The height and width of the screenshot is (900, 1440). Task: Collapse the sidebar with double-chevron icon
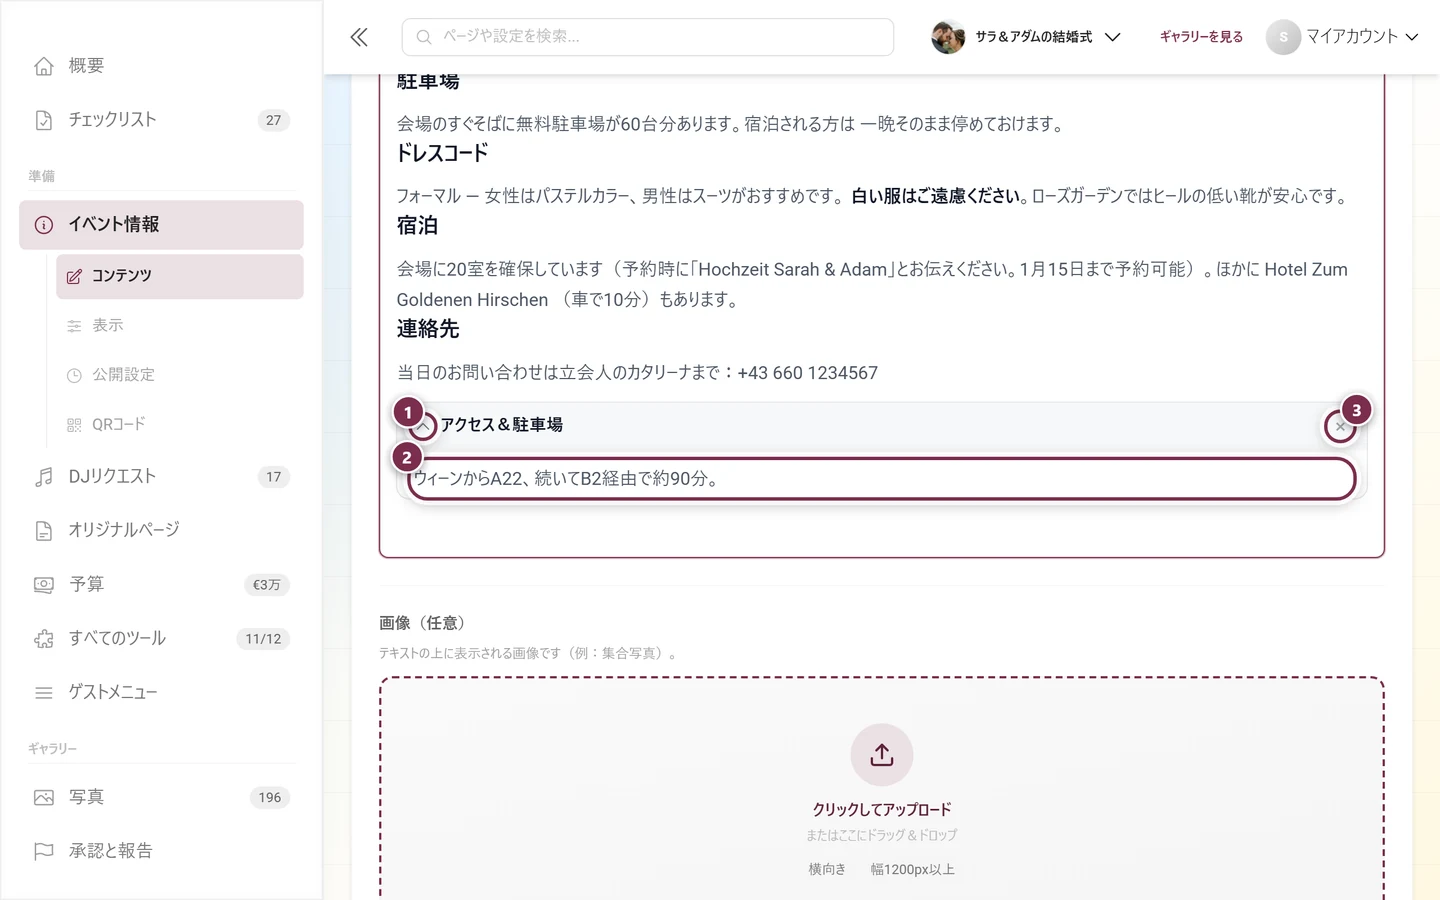tap(359, 37)
